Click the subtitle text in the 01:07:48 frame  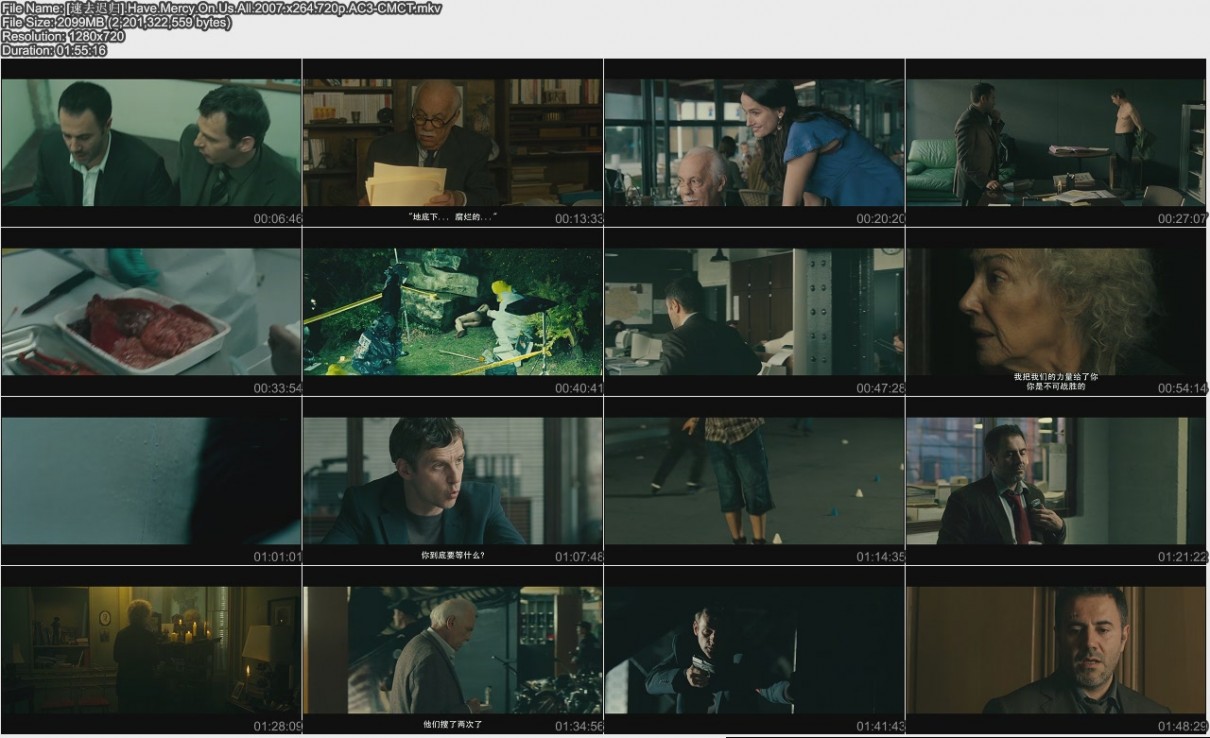tap(453, 554)
